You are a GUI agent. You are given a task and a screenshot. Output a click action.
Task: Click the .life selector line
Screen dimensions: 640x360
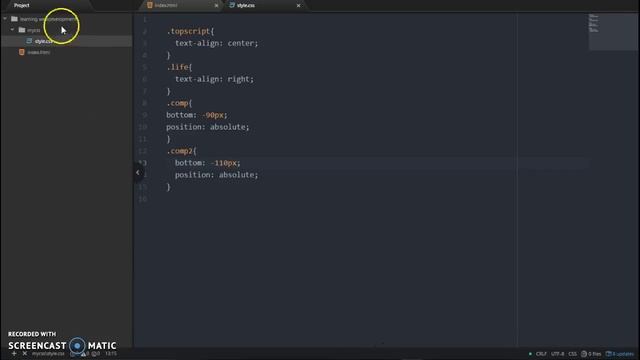pos(179,67)
